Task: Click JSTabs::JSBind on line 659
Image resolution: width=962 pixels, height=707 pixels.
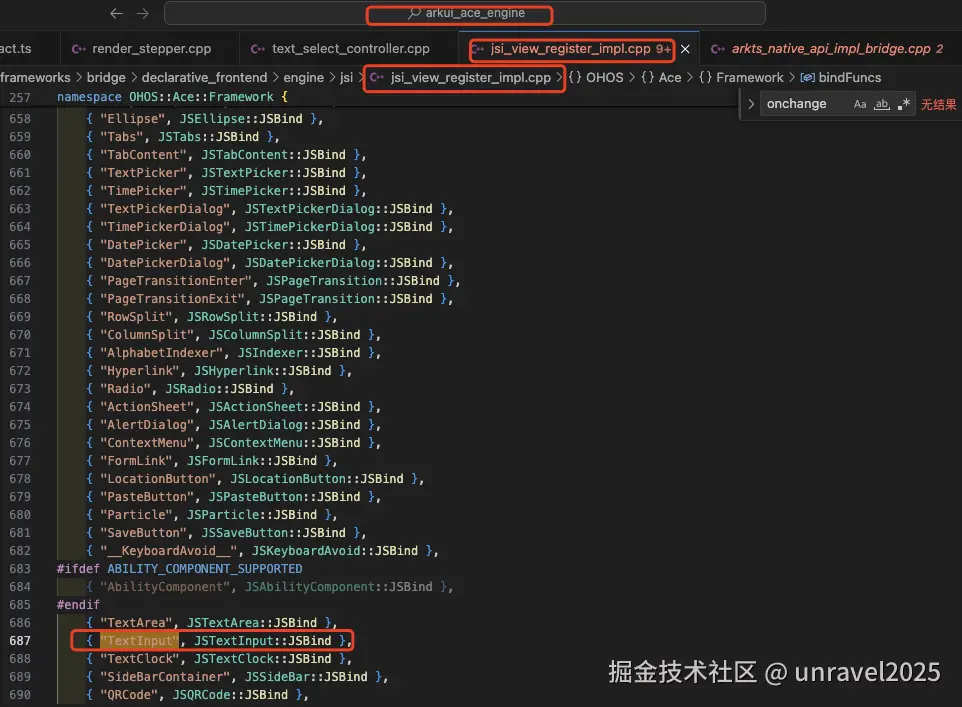Action: point(209,136)
